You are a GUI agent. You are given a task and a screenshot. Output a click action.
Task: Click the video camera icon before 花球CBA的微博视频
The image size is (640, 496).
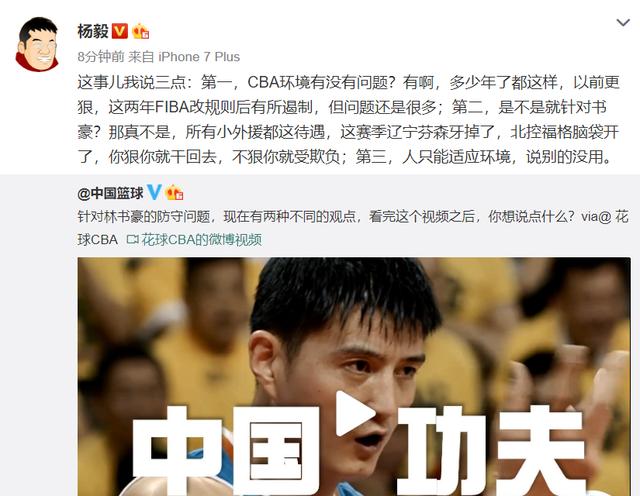click(133, 240)
